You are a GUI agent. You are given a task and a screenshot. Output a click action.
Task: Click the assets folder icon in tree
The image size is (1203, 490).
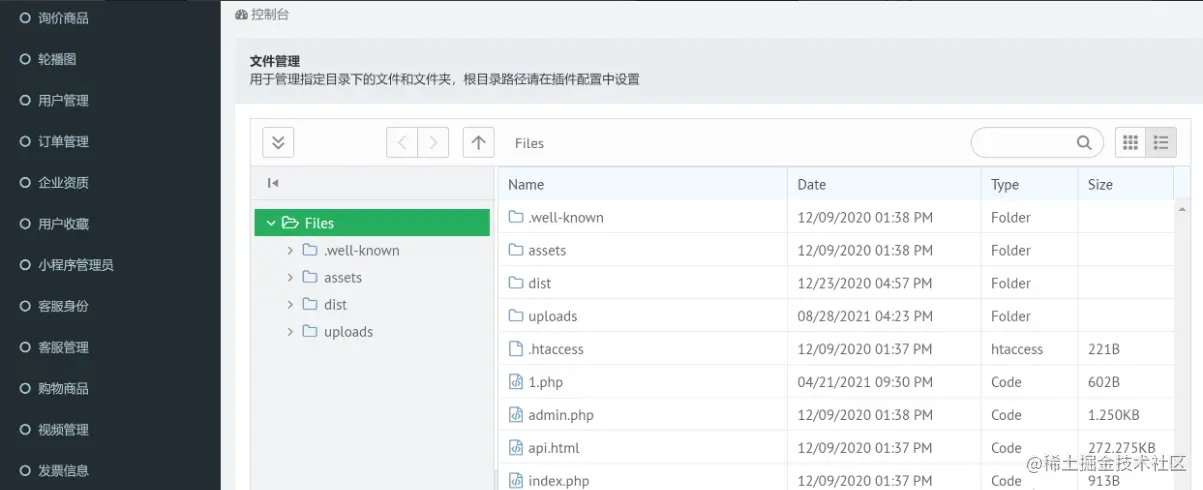point(310,277)
